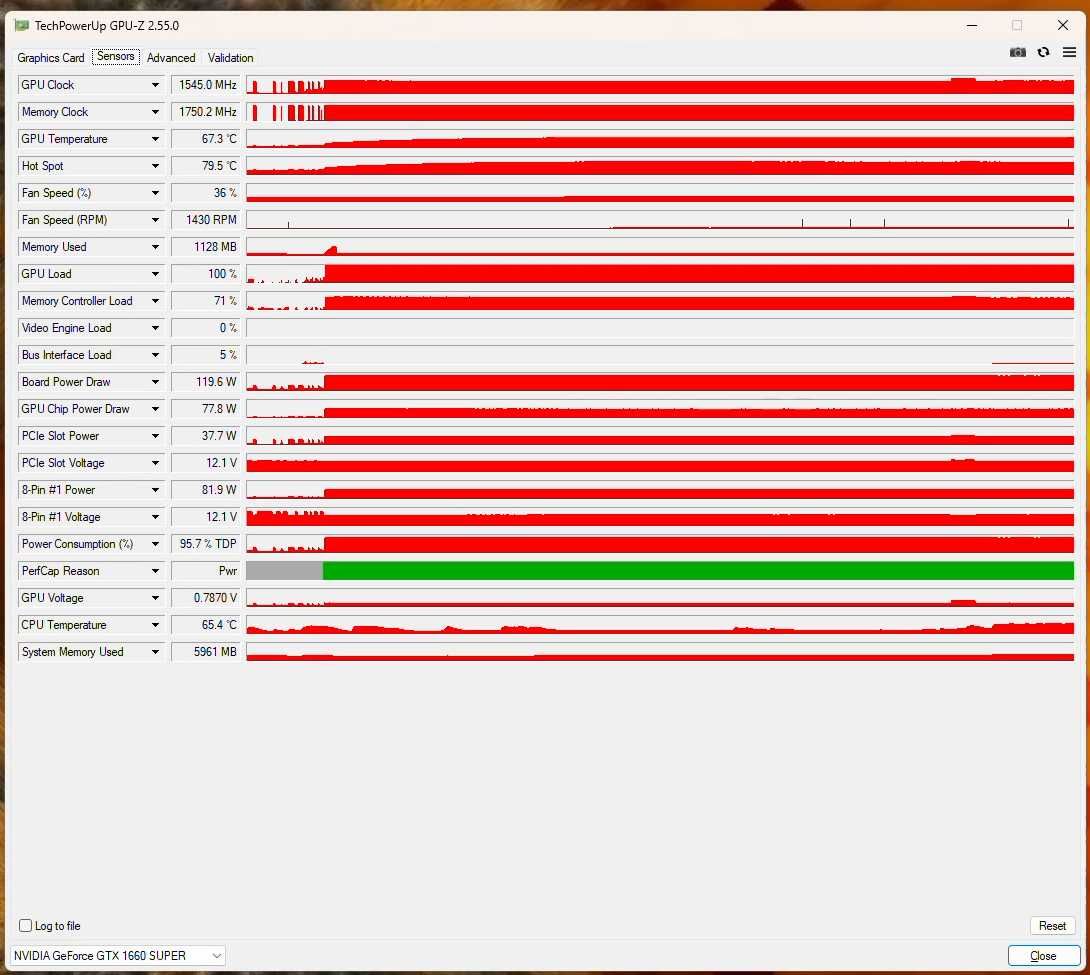
Task: Click the 1750.2 MHz Memory Clock value
Action: 206,112
